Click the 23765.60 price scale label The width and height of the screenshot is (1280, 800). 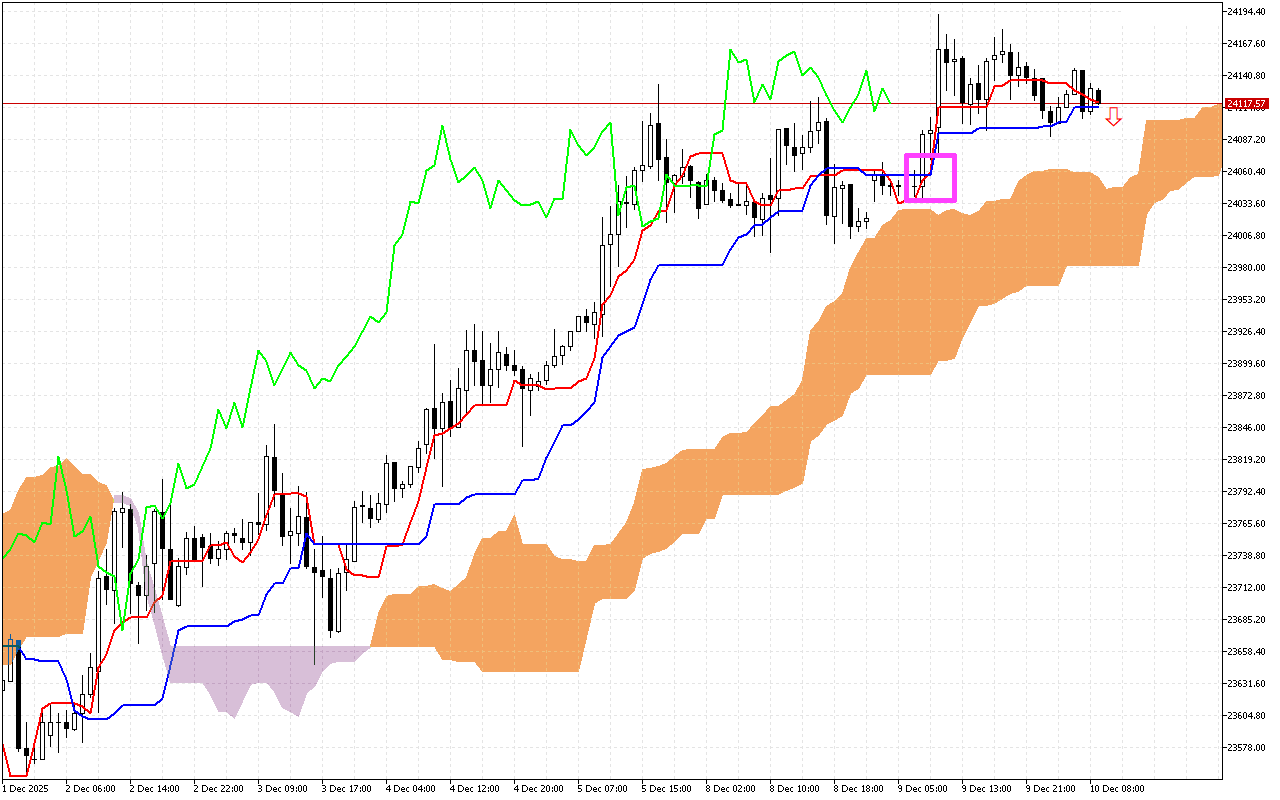click(1246, 523)
